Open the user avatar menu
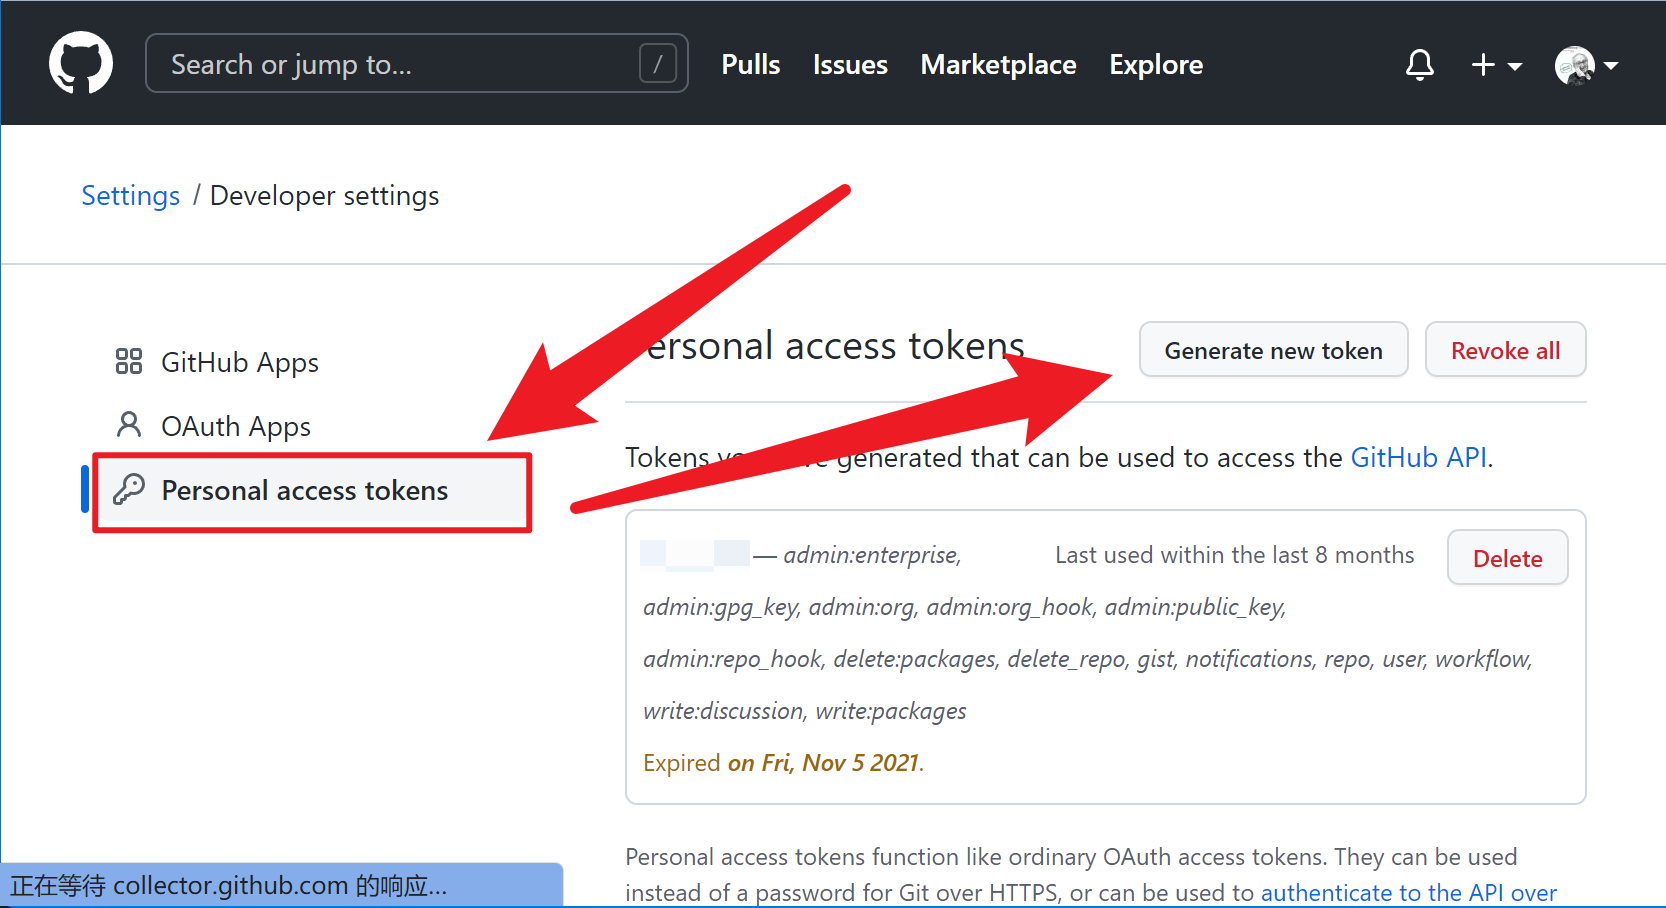1666x908 pixels. [x=1586, y=65]
